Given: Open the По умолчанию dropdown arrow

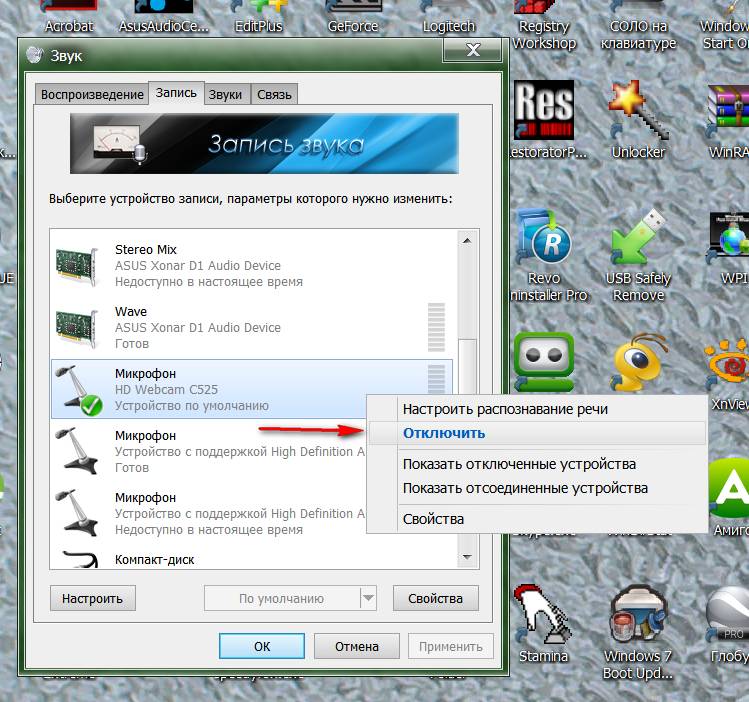Looking at the screenshot, I should click(368, 598).
